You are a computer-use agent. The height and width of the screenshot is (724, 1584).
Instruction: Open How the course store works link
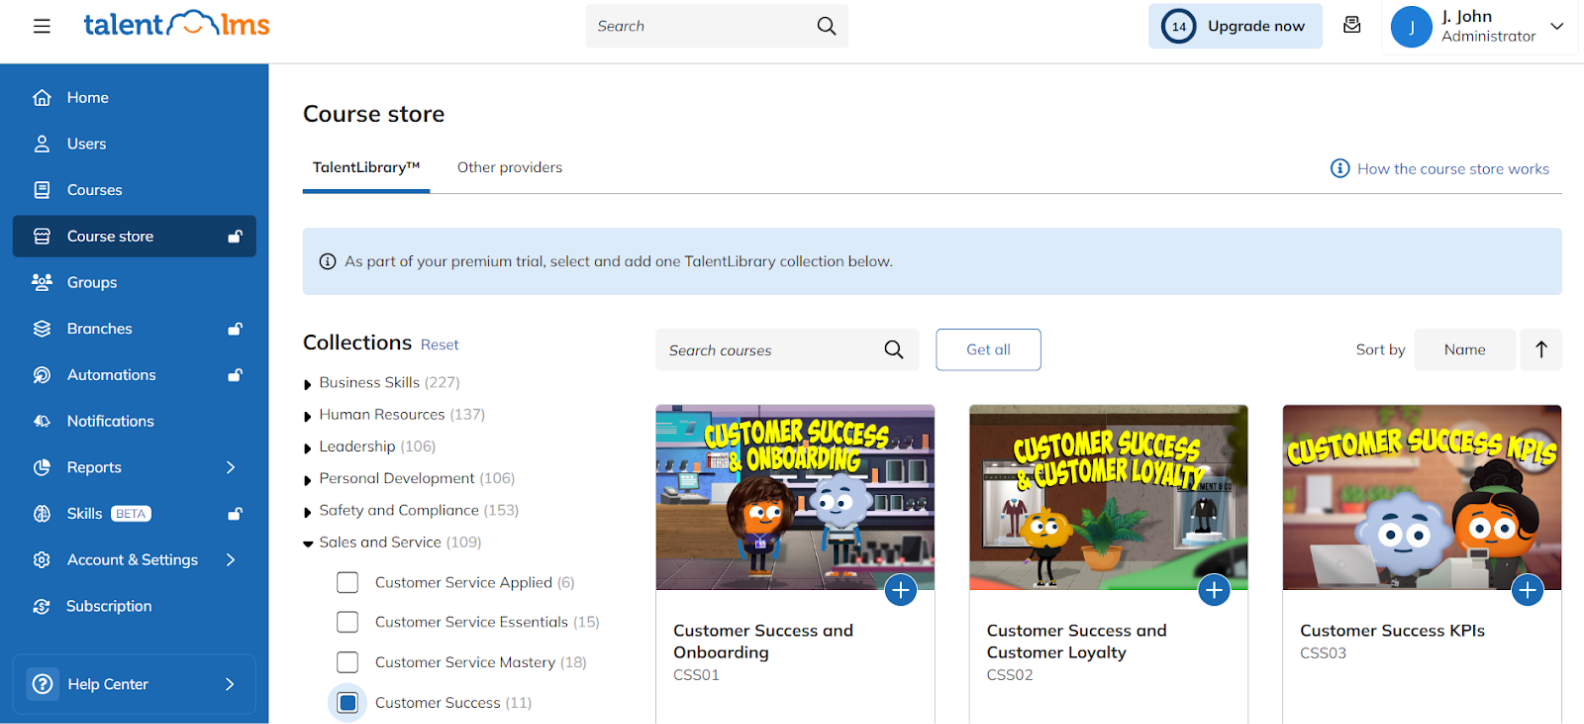(x=1440, y=168)
